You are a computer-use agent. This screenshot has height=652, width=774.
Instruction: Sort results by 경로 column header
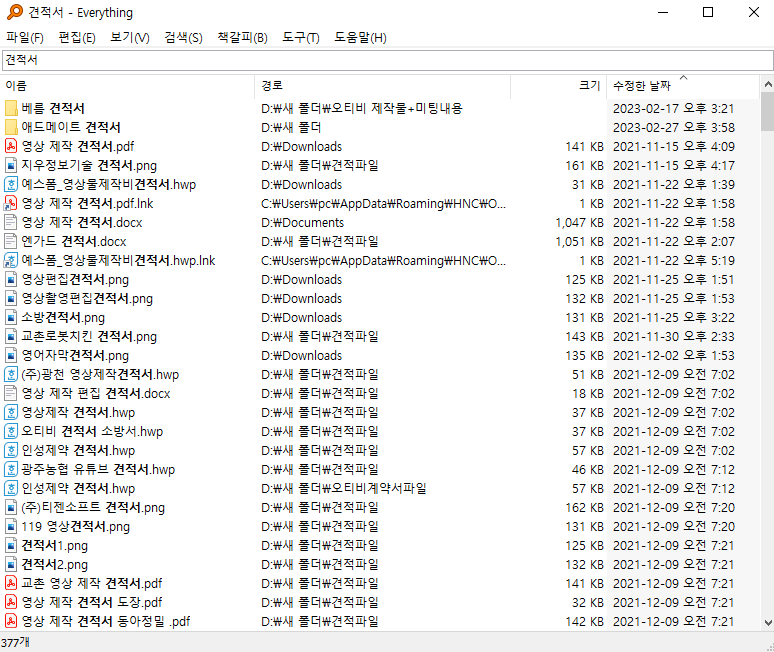coord(383,86)
